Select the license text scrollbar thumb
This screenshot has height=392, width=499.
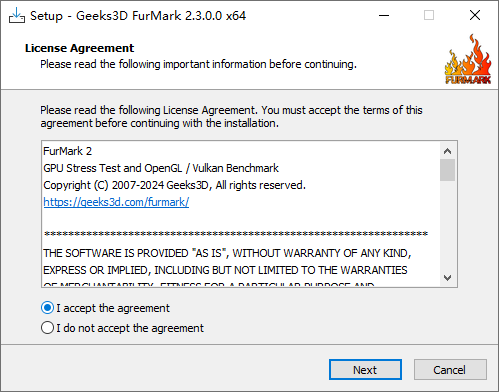point(447,170)
